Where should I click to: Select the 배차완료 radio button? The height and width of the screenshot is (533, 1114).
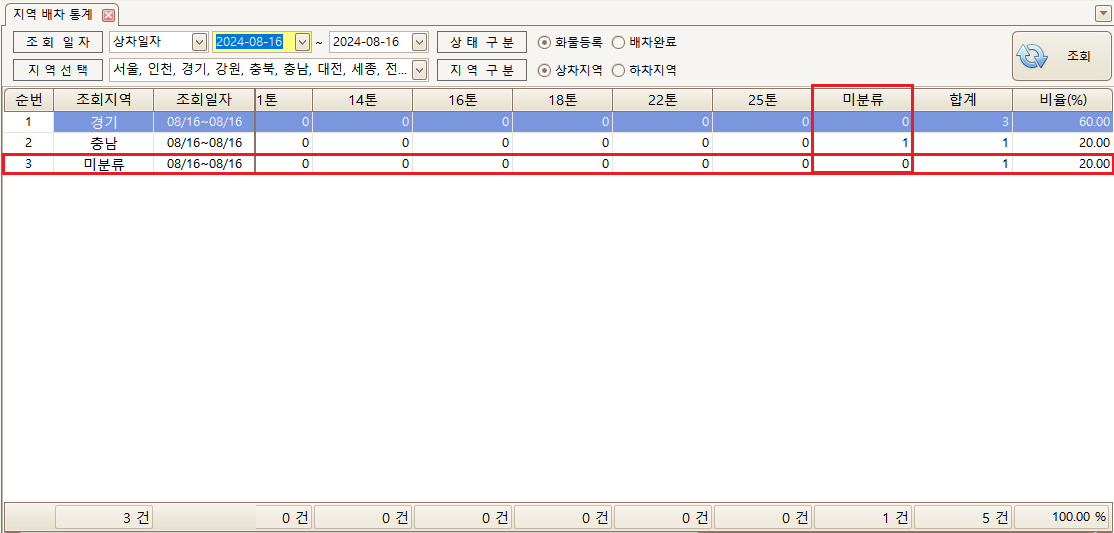[618, 42]
